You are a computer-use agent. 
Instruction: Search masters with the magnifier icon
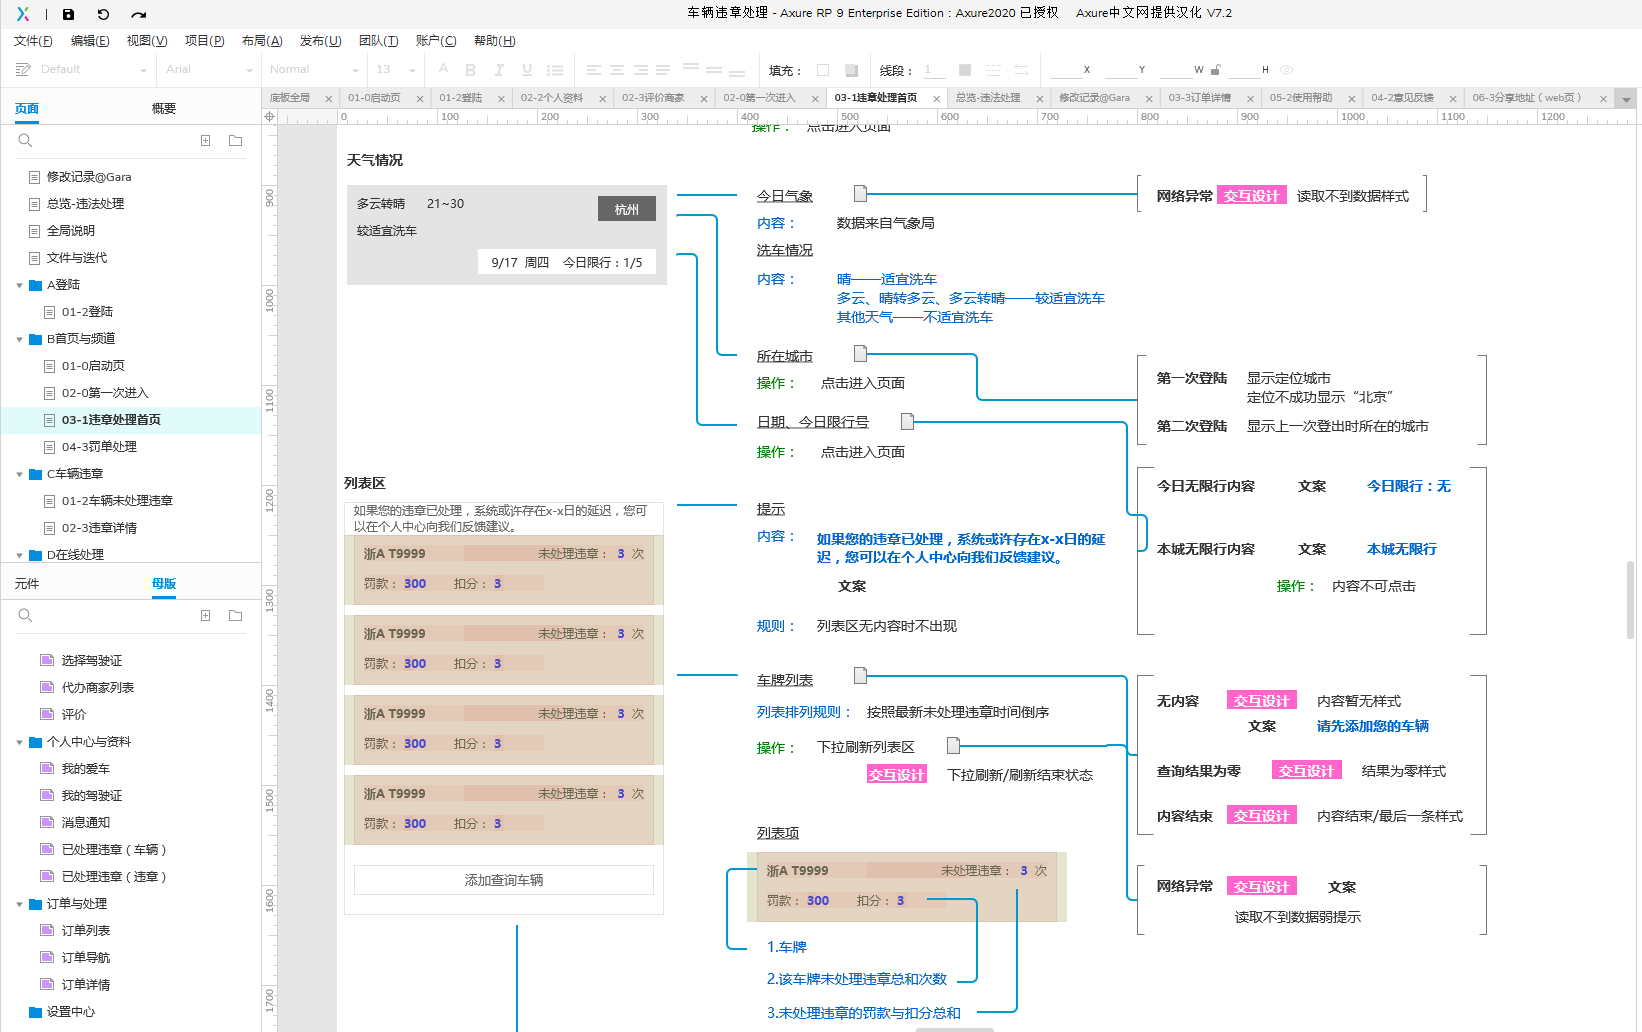(26, 616)
